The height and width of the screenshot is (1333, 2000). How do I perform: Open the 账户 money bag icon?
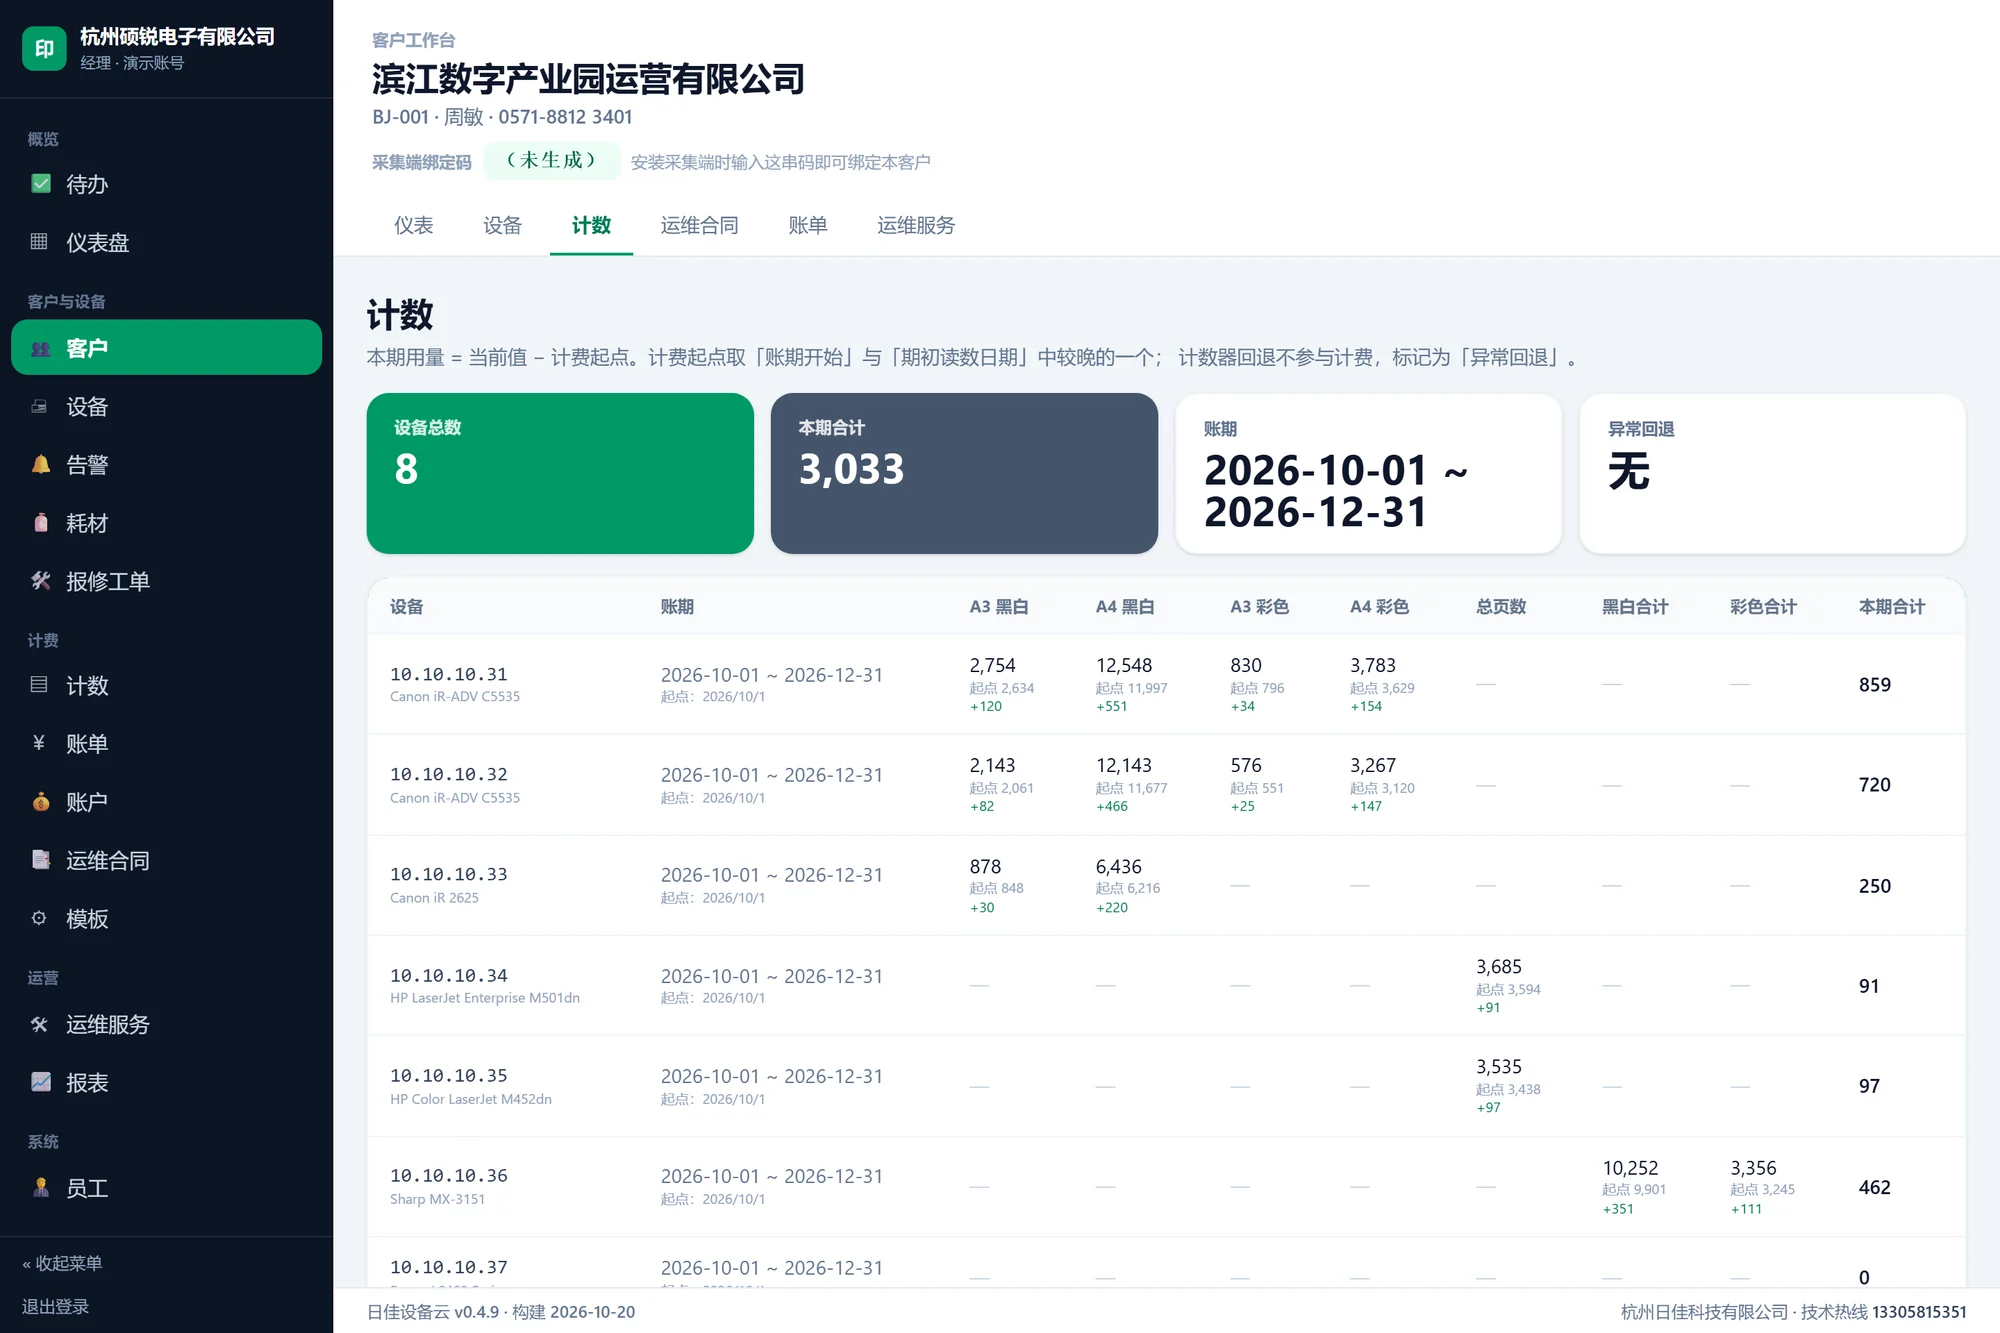coord(41,801)
